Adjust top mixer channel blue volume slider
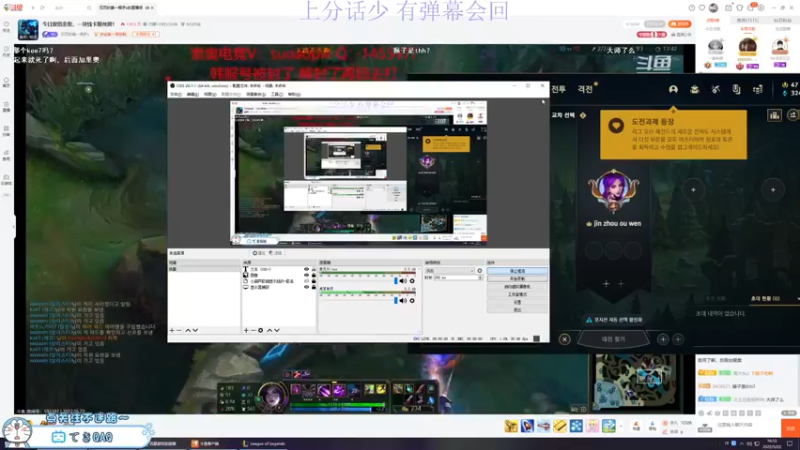800x450 pixels. pyautogui.click(x=396, y=281)
